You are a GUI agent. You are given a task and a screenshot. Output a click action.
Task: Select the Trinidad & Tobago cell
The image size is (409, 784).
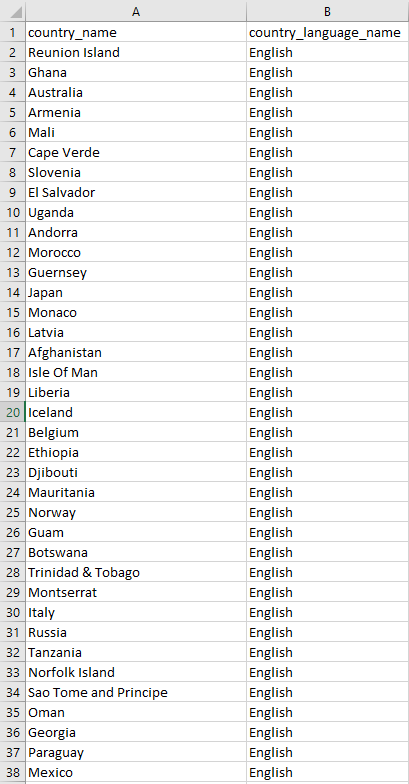[136, 572]
